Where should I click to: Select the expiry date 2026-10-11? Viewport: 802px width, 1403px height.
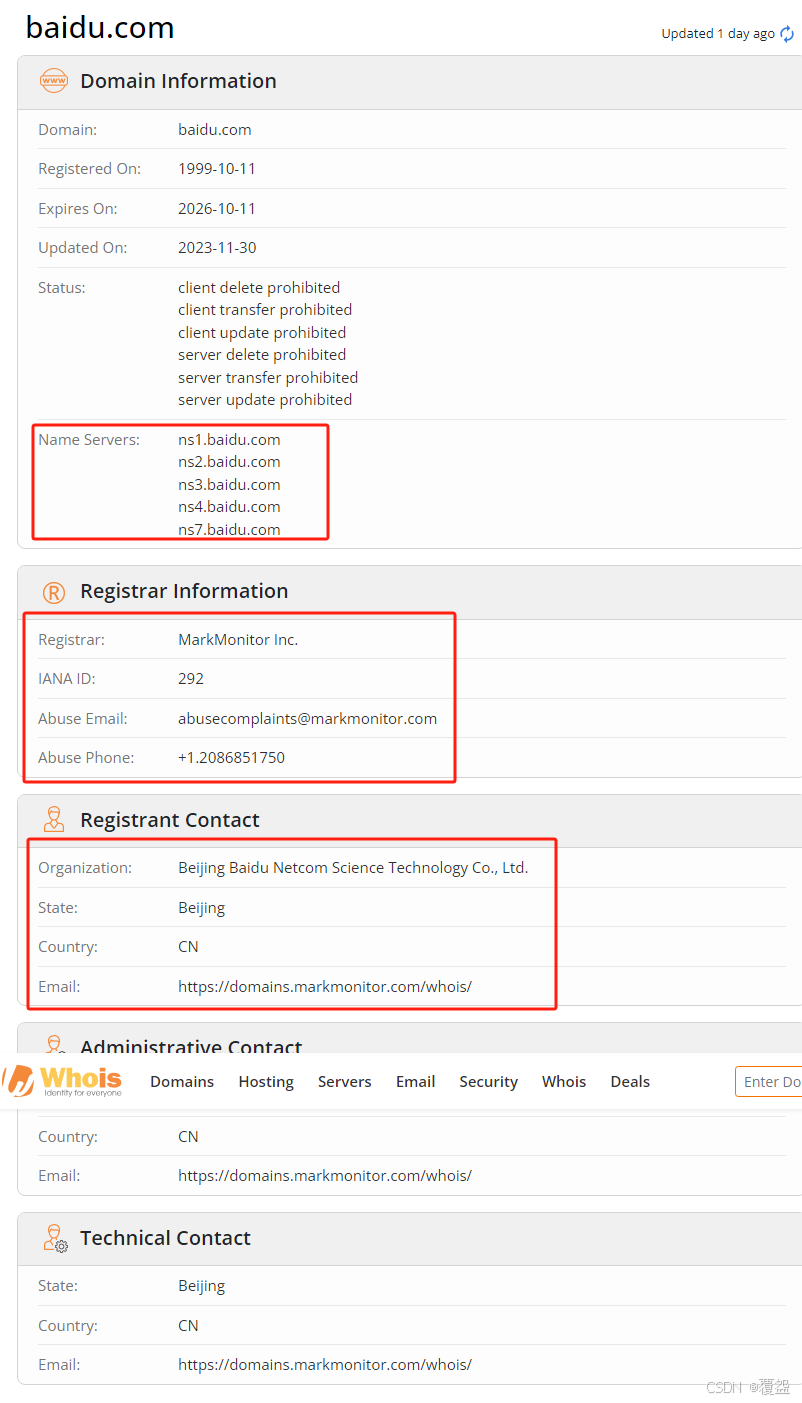tap(217, 209)
